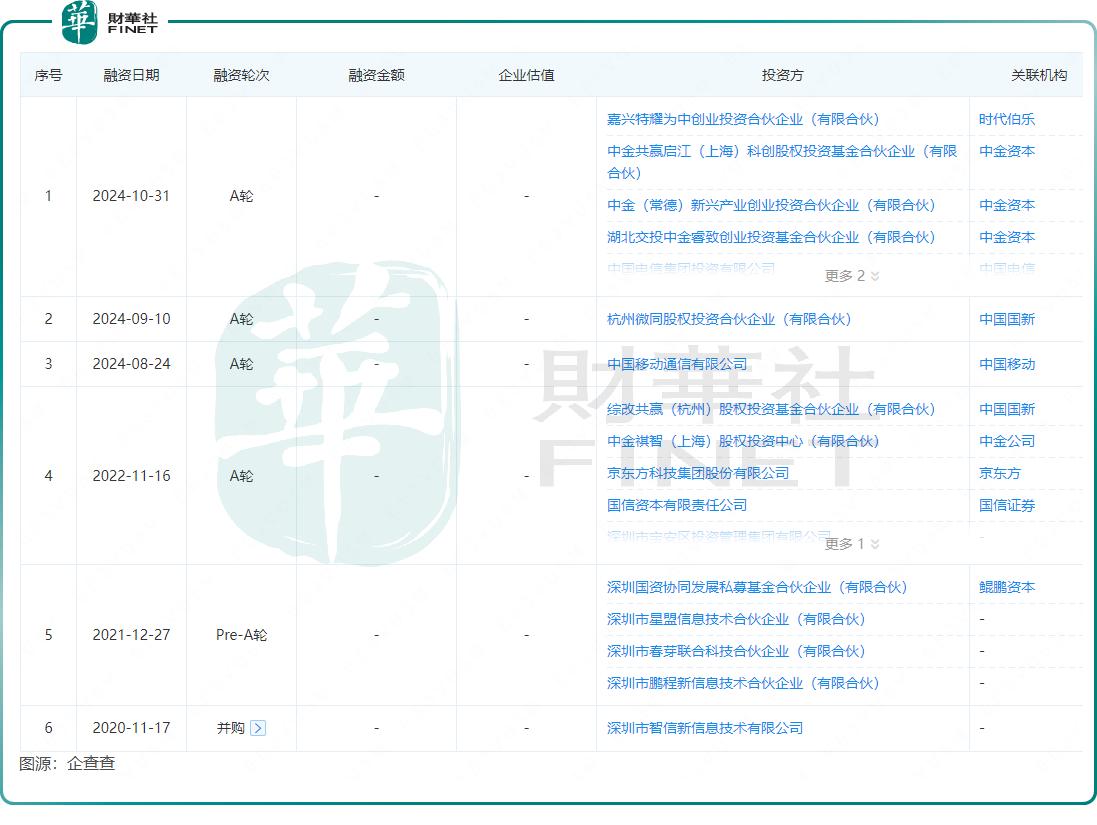Click A轮 in the 2024-09-10 row

[x=241, y=319]
